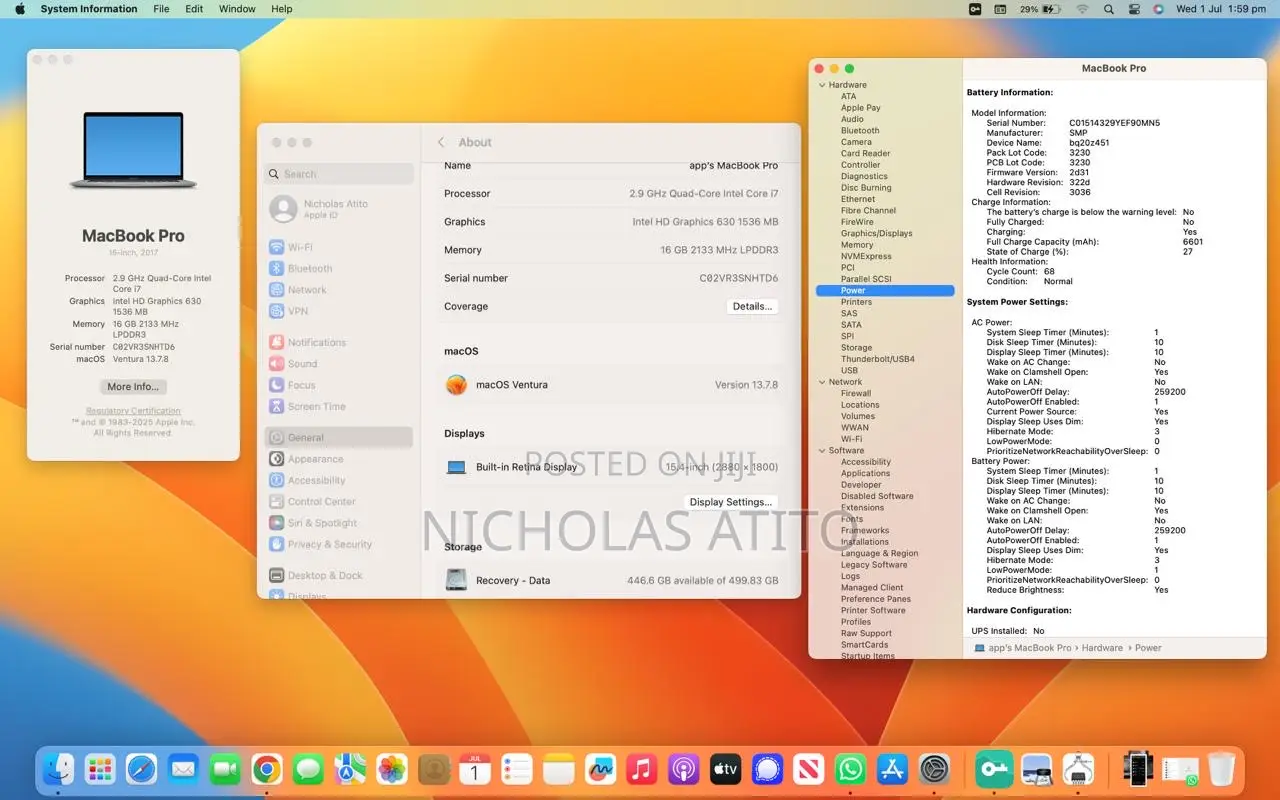Open the App Store from the Dock
The height and width of the screenshot is (800, 1280).
pyautogui.click(x=892, y=769)
